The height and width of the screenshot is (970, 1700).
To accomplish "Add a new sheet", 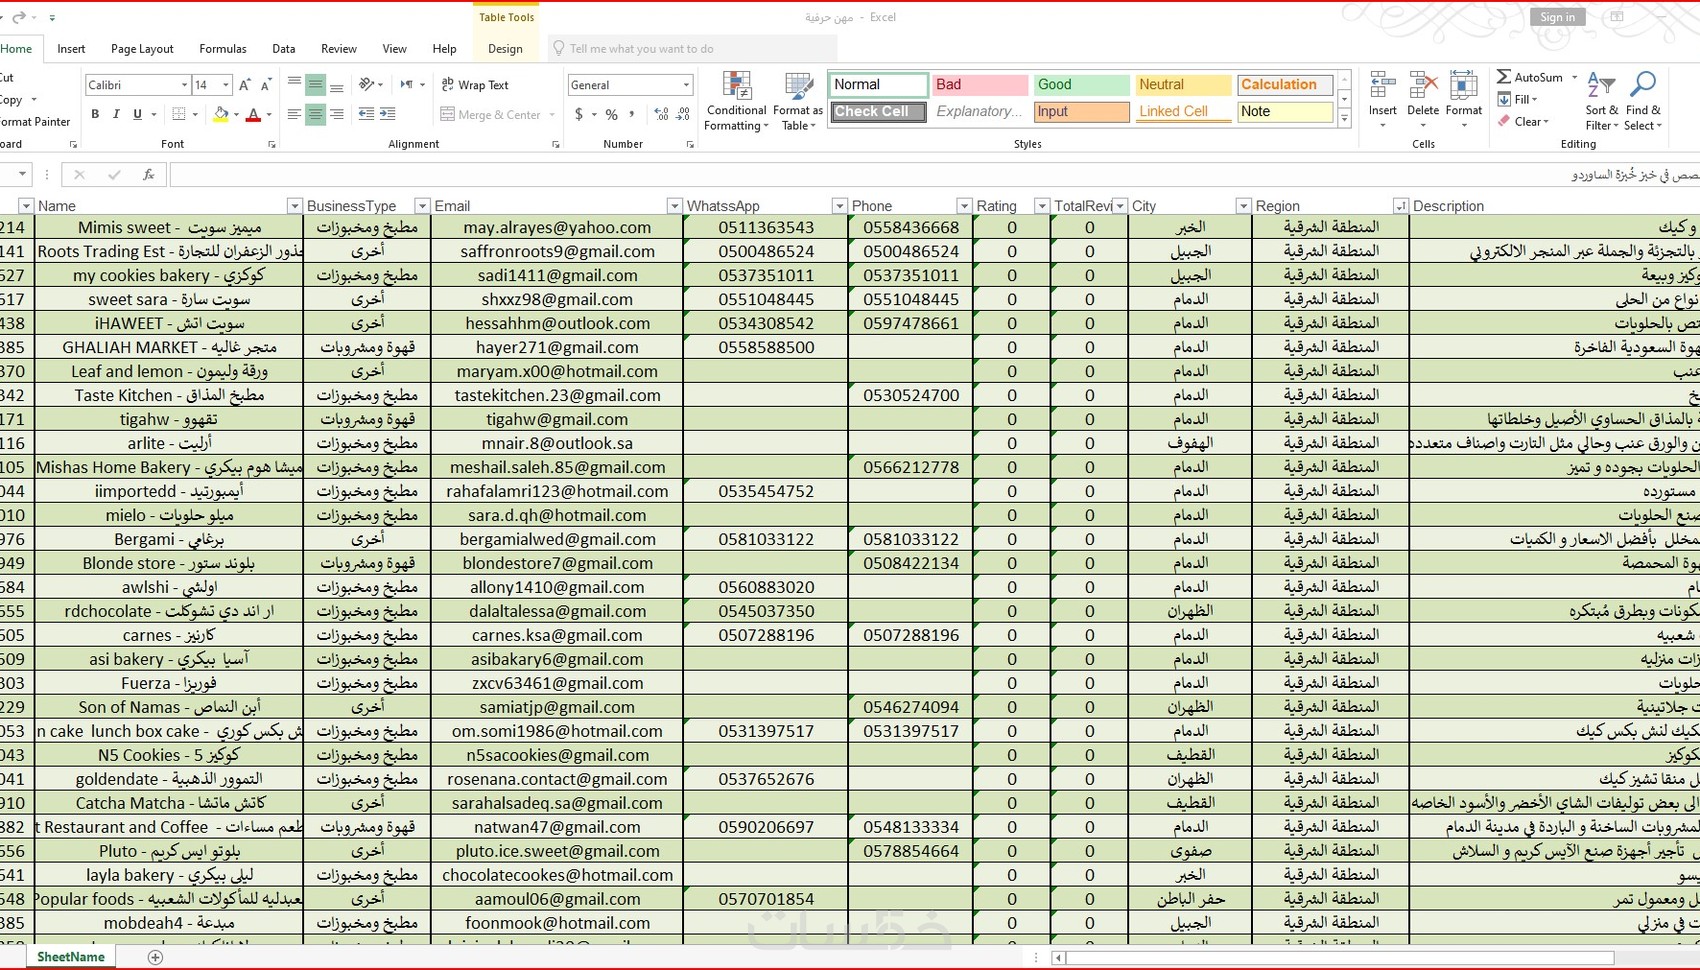I will coord(155,957).
